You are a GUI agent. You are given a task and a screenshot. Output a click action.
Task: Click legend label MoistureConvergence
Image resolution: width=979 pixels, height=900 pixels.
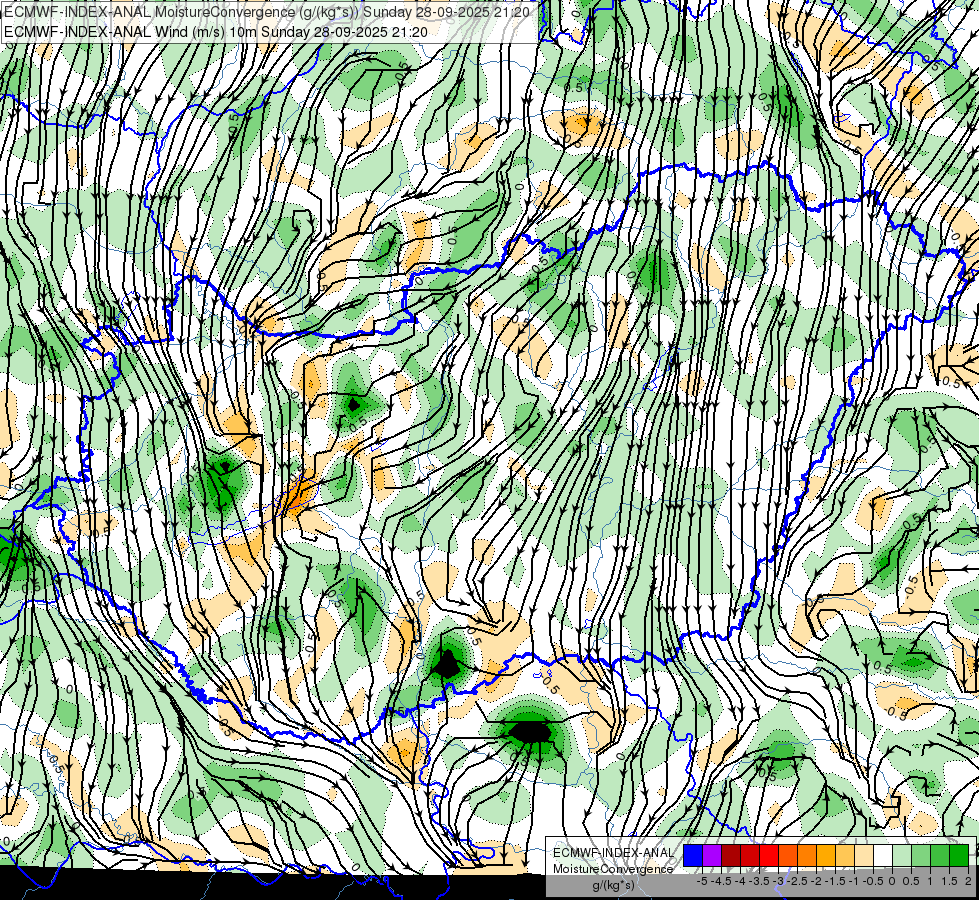click(613, 869)
